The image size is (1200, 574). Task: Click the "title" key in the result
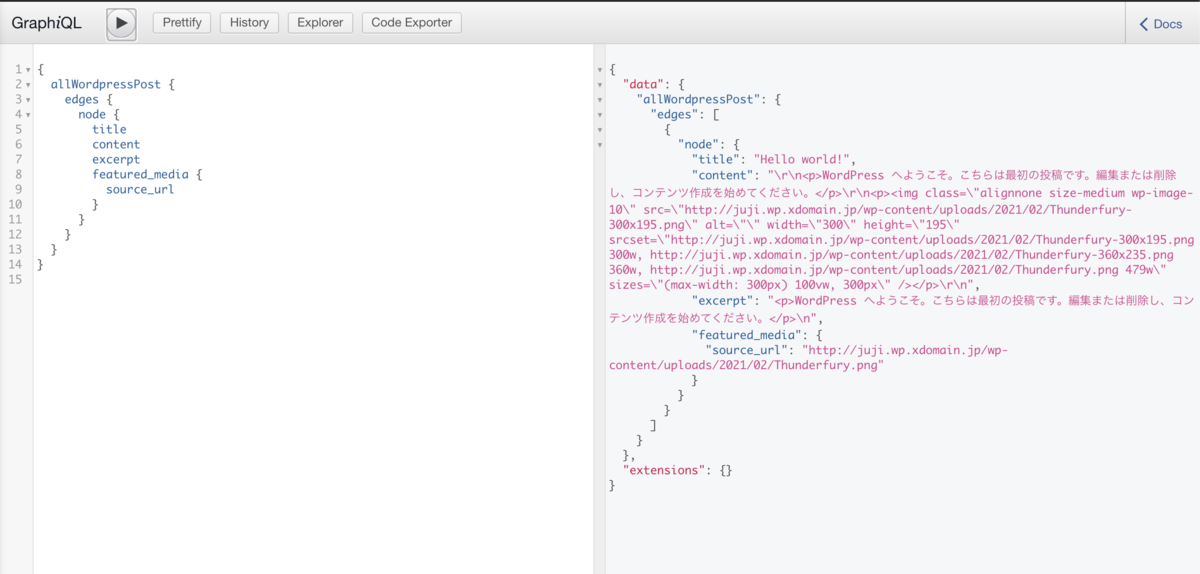point(715,159)
